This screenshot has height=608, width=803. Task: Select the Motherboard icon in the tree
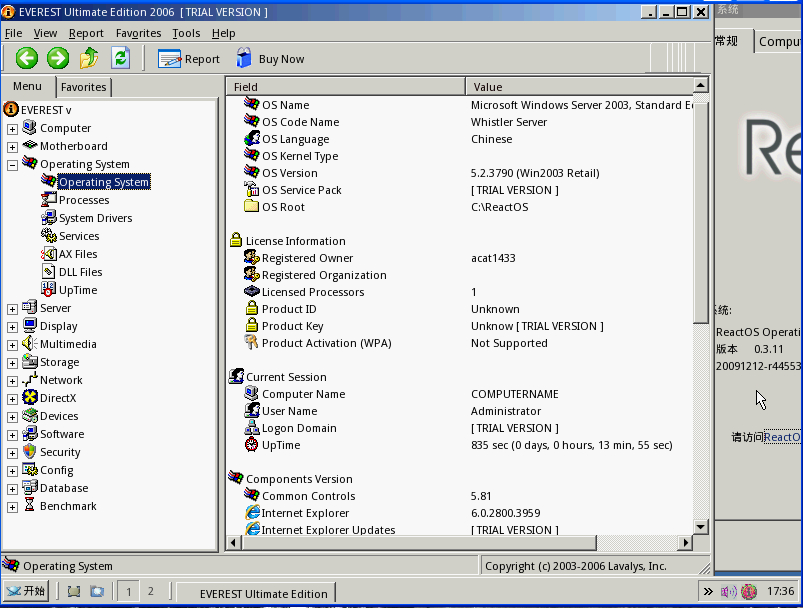click(30, 145)
